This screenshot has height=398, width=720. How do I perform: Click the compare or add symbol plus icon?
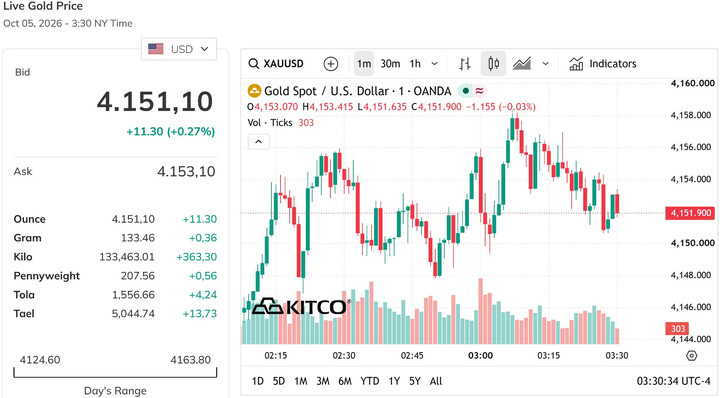click(x=331, y=63)
